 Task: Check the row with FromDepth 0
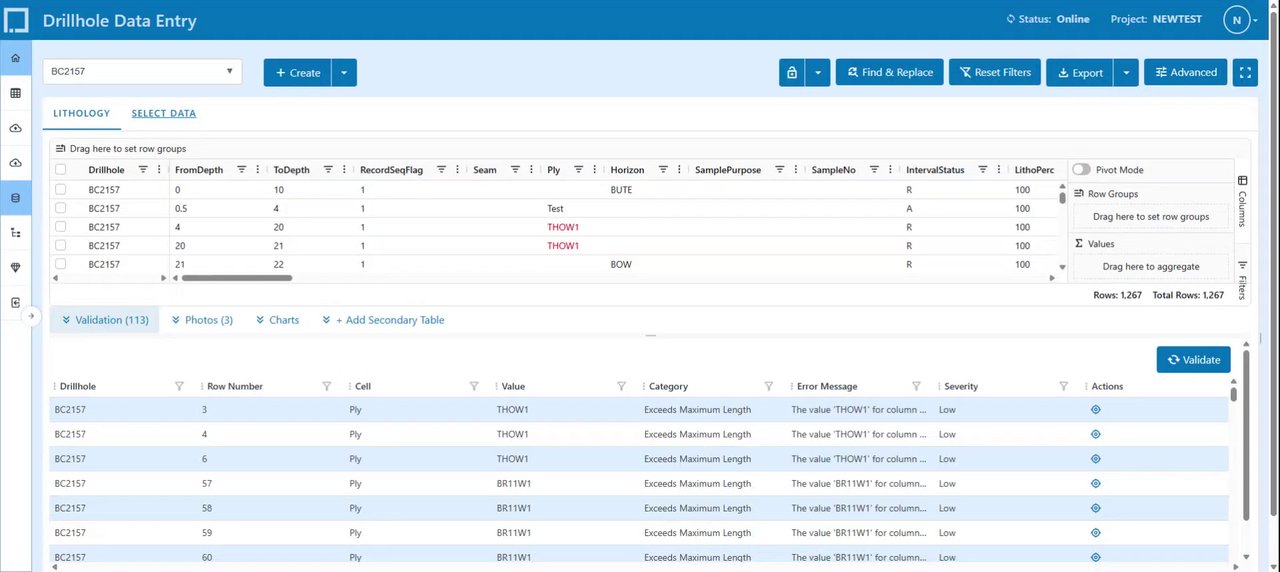tap(61, 189)
